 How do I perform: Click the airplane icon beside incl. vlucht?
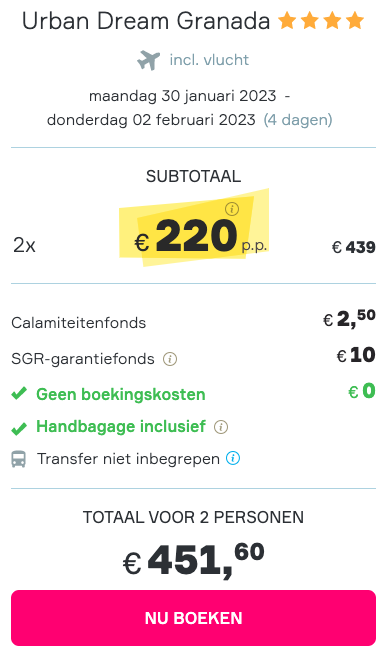point(149,60)
